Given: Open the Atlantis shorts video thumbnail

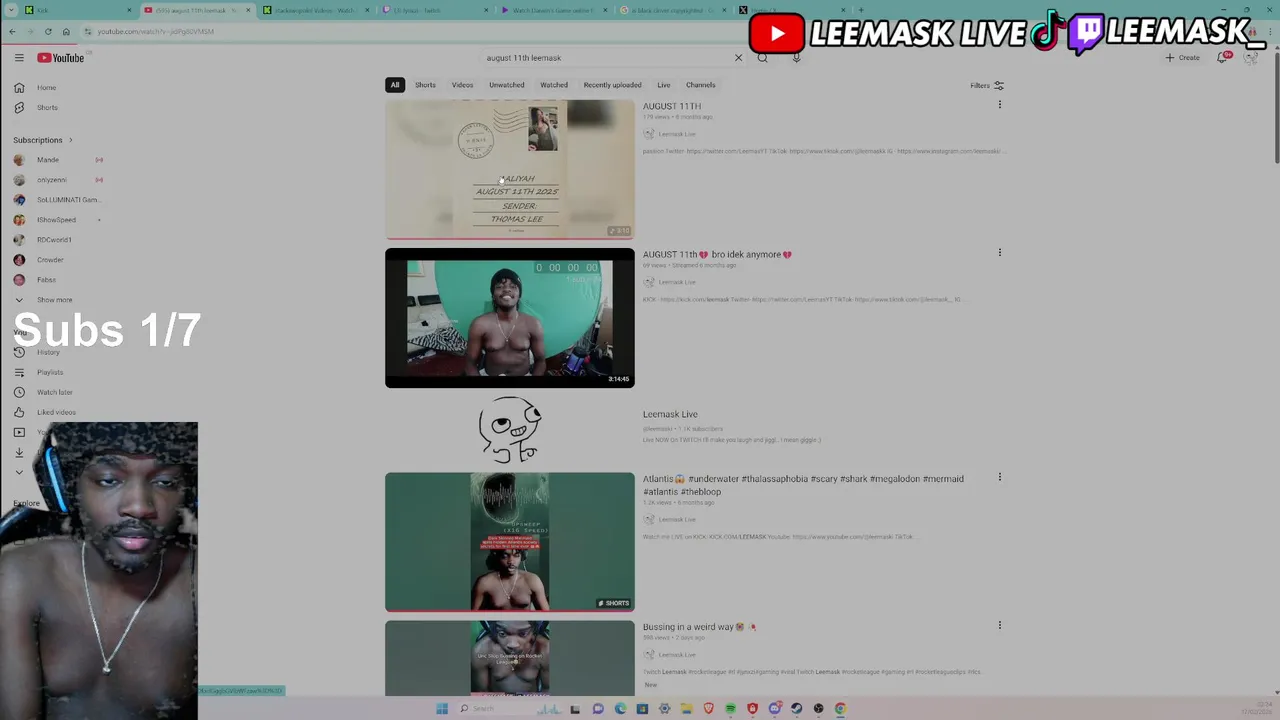Looking at the screenshot, I should (x=510, y=542).
